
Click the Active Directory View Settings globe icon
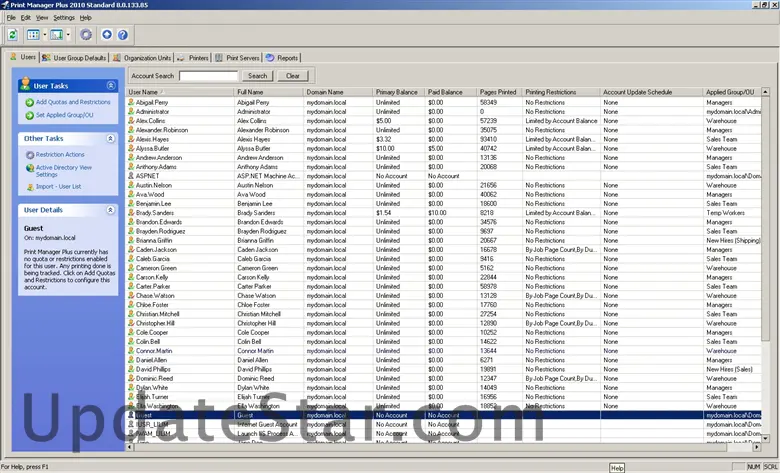(x=28, y=168)
